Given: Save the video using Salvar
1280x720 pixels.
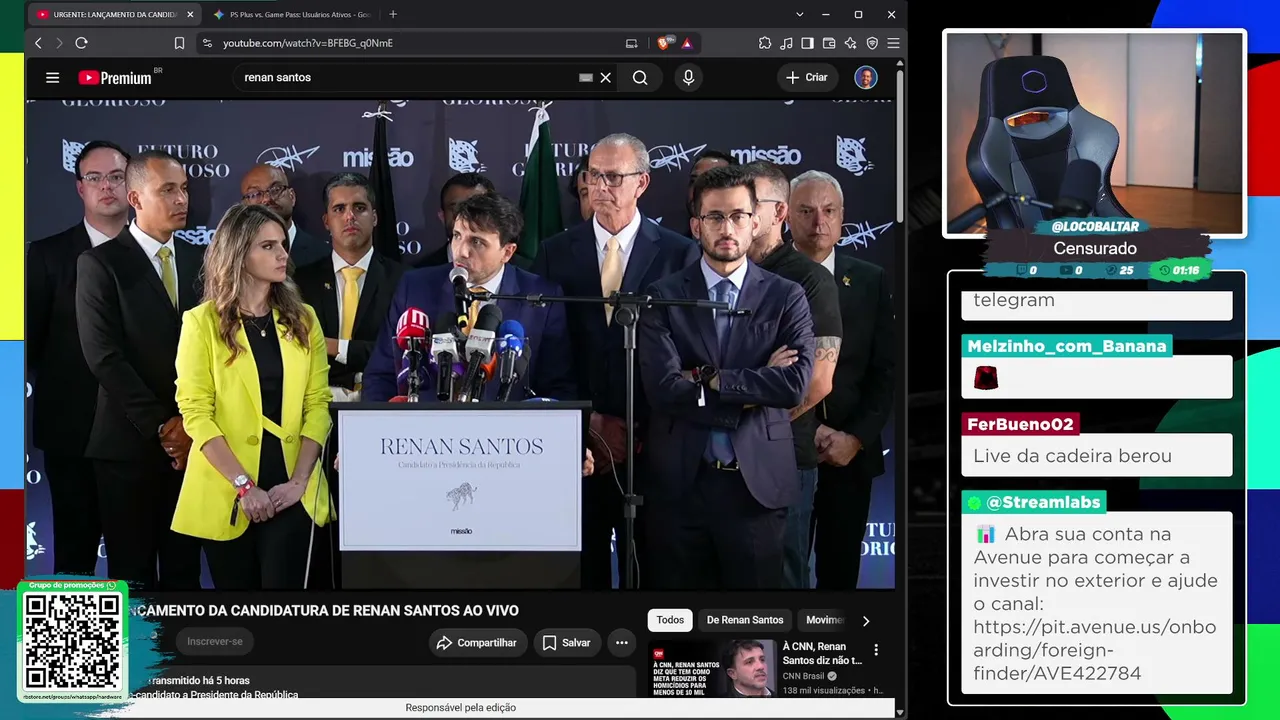Looking at the screenshot, I should coord(567,642).
